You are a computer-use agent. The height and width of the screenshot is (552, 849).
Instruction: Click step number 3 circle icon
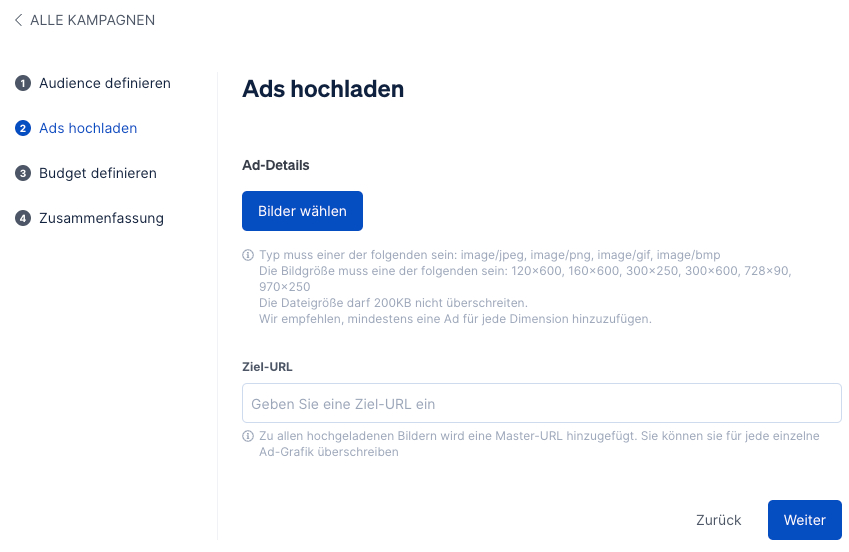tap(23, 173)
